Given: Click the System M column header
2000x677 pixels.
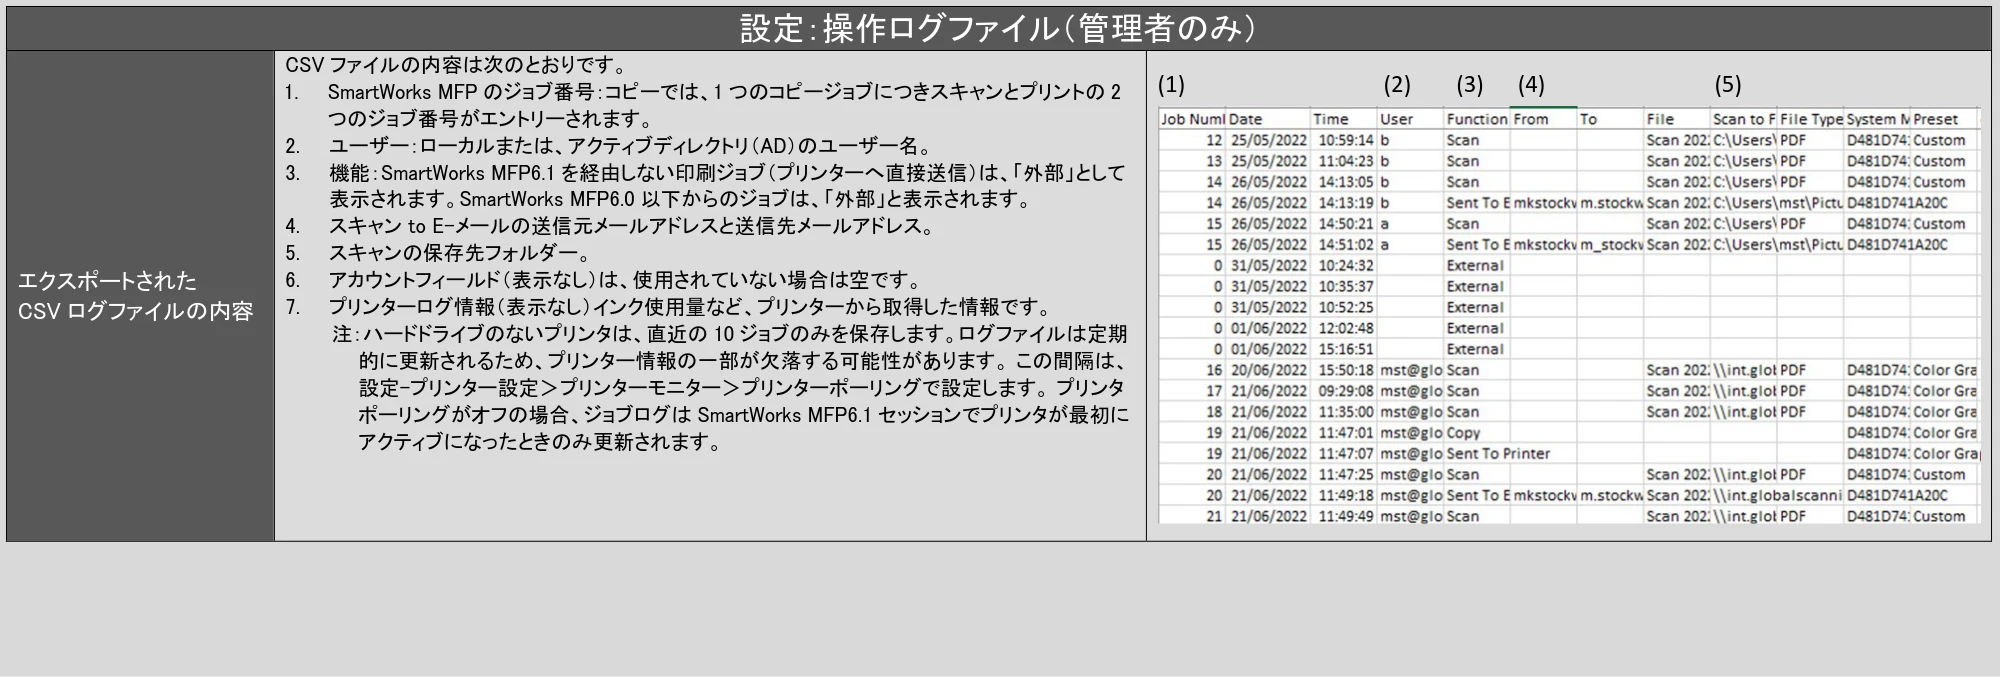Looking at the screenshot, I should 1877,119.
